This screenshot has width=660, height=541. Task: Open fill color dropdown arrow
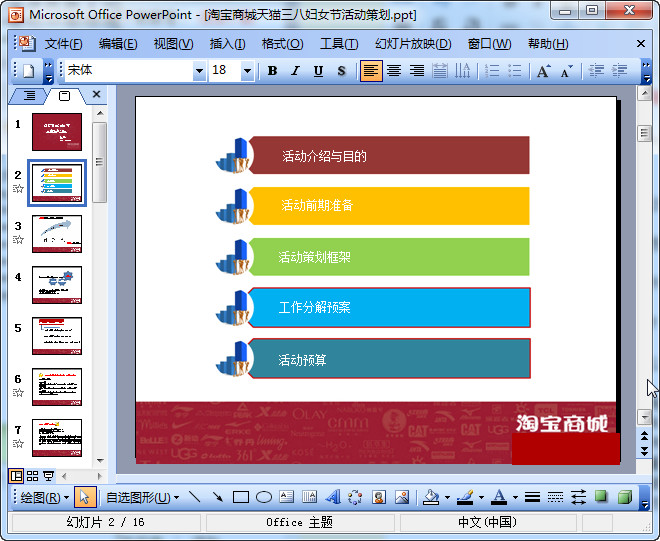point(447,497)
